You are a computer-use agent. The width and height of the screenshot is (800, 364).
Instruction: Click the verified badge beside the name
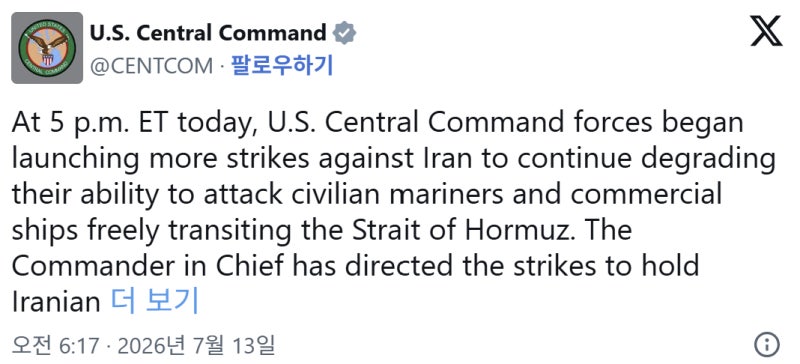tap(344, 34)
